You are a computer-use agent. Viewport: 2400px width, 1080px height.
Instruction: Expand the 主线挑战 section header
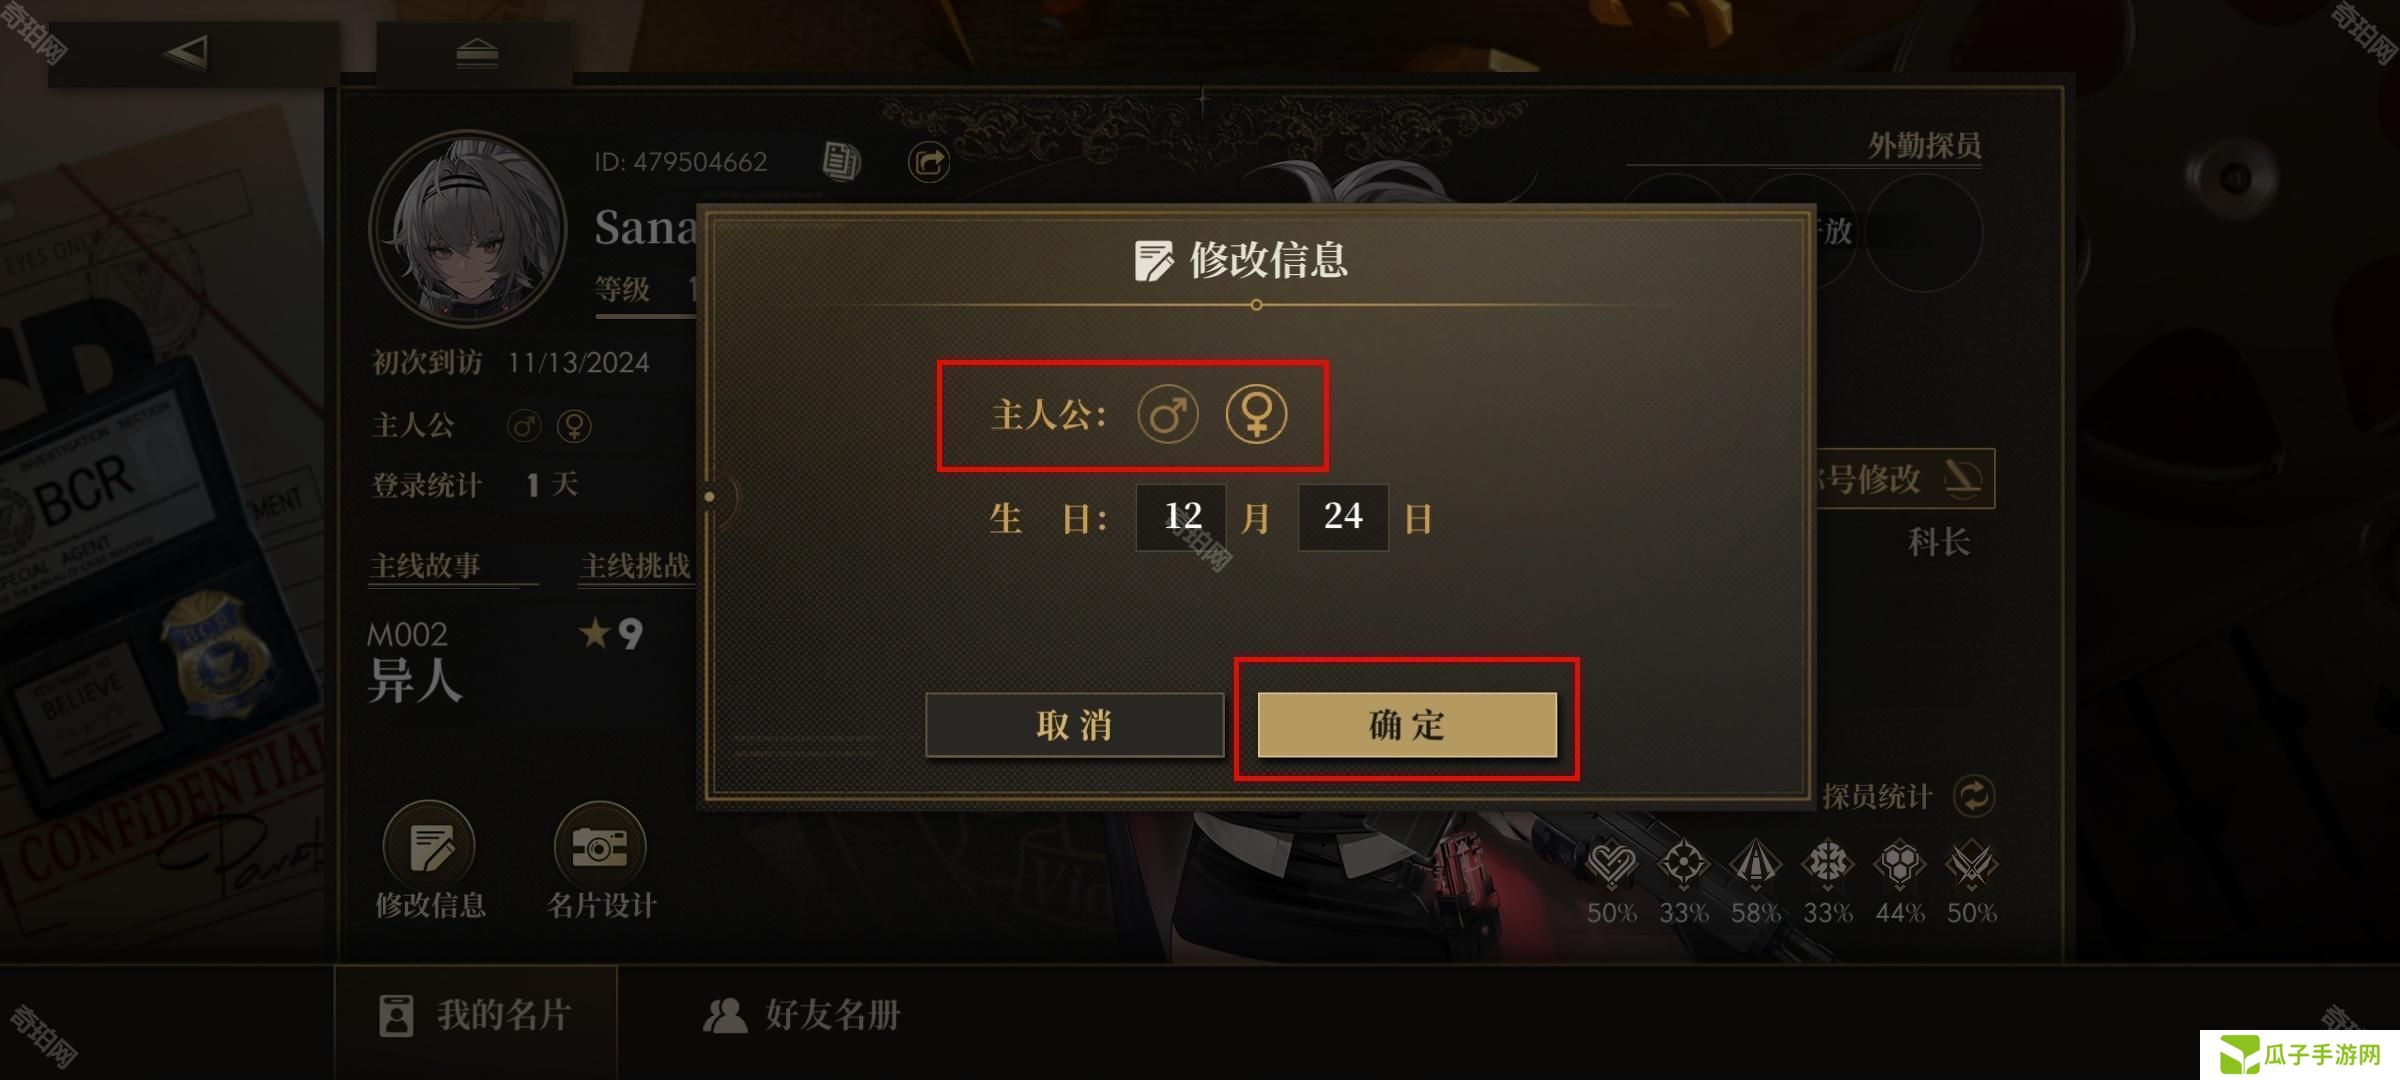(x=636, y=566)
